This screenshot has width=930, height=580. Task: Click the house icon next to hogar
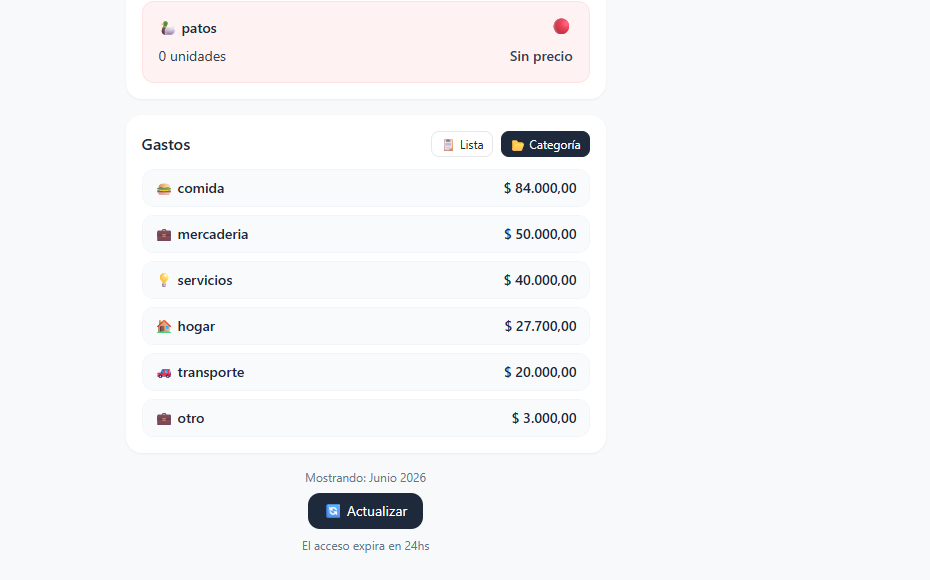pos(164,326)
